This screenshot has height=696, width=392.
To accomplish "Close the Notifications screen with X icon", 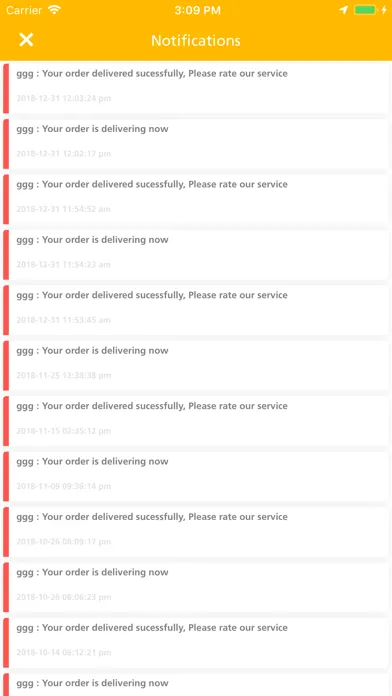I will click(26, 40).
